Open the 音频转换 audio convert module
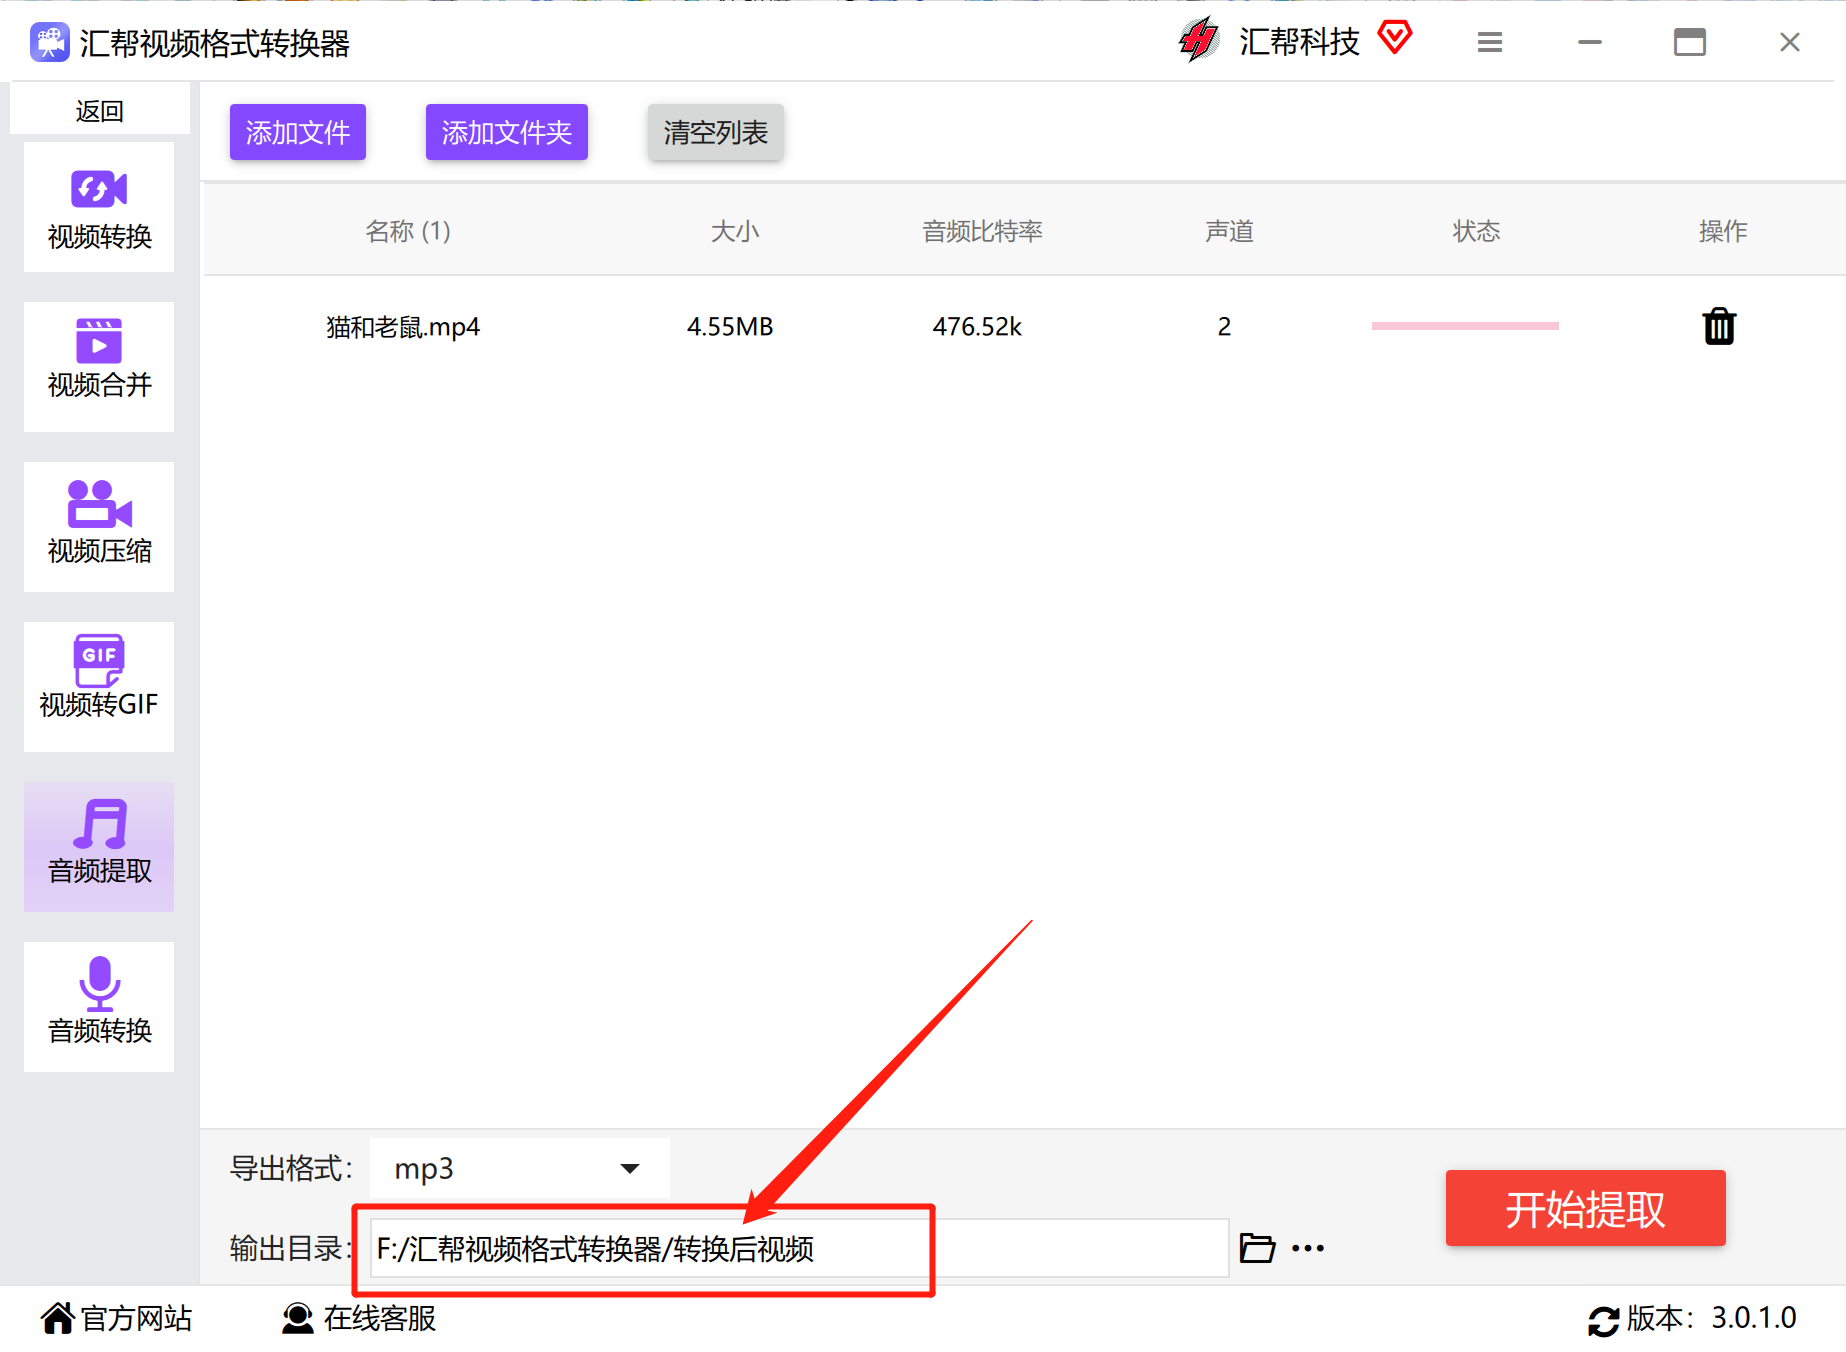Viewport: 1846px width, 1352px height. tap(99, 1007)
